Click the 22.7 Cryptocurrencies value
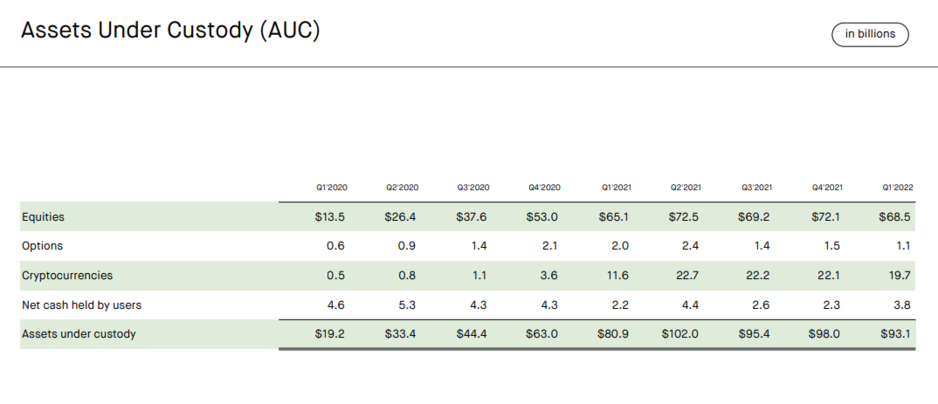938x404 pixels. tap(688, 275)
